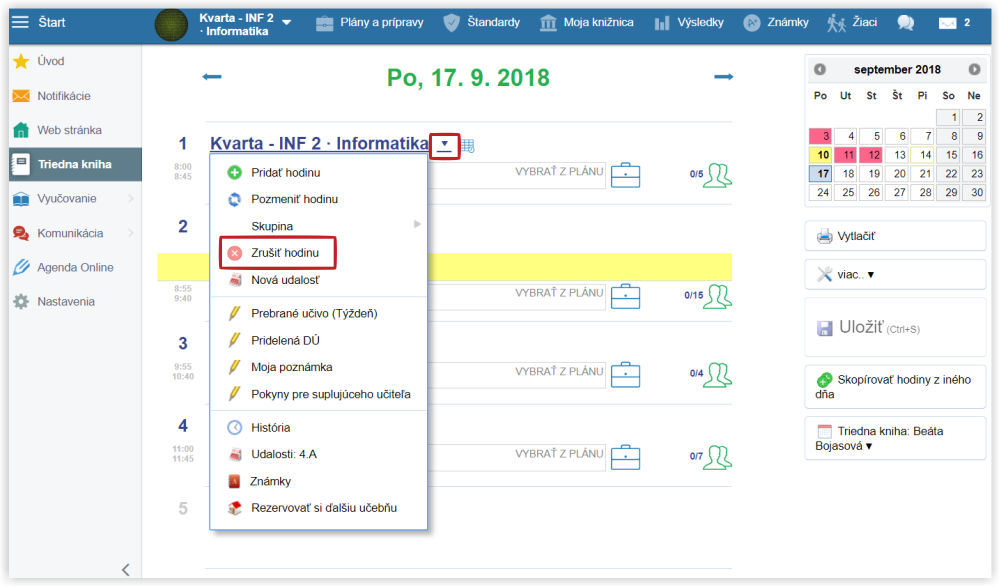Expand Komunikácia sidebar item
The width and height of the screenshot is (1000, 587).
click(x=75, y=233)
